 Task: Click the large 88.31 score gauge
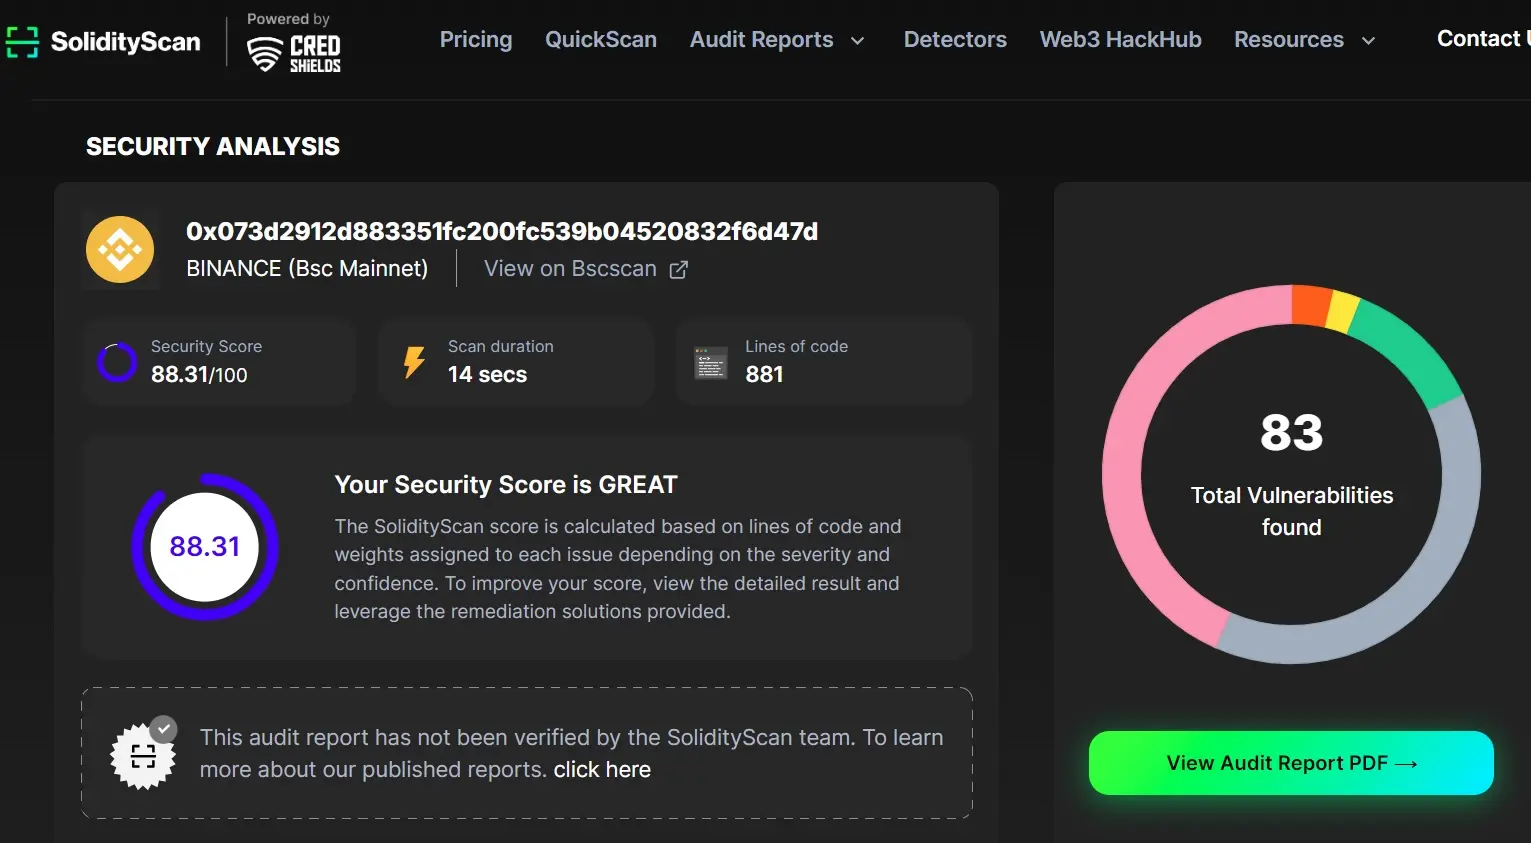coord(205,547)
